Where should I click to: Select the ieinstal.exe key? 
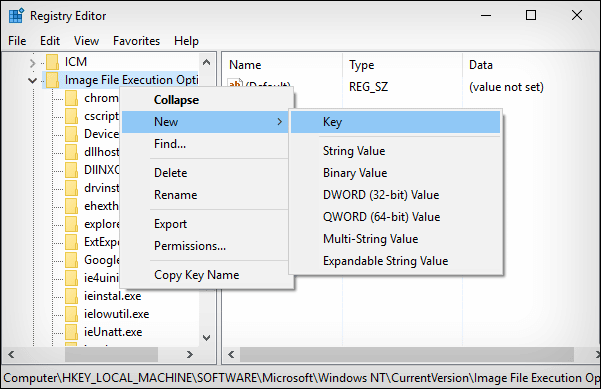113,296
